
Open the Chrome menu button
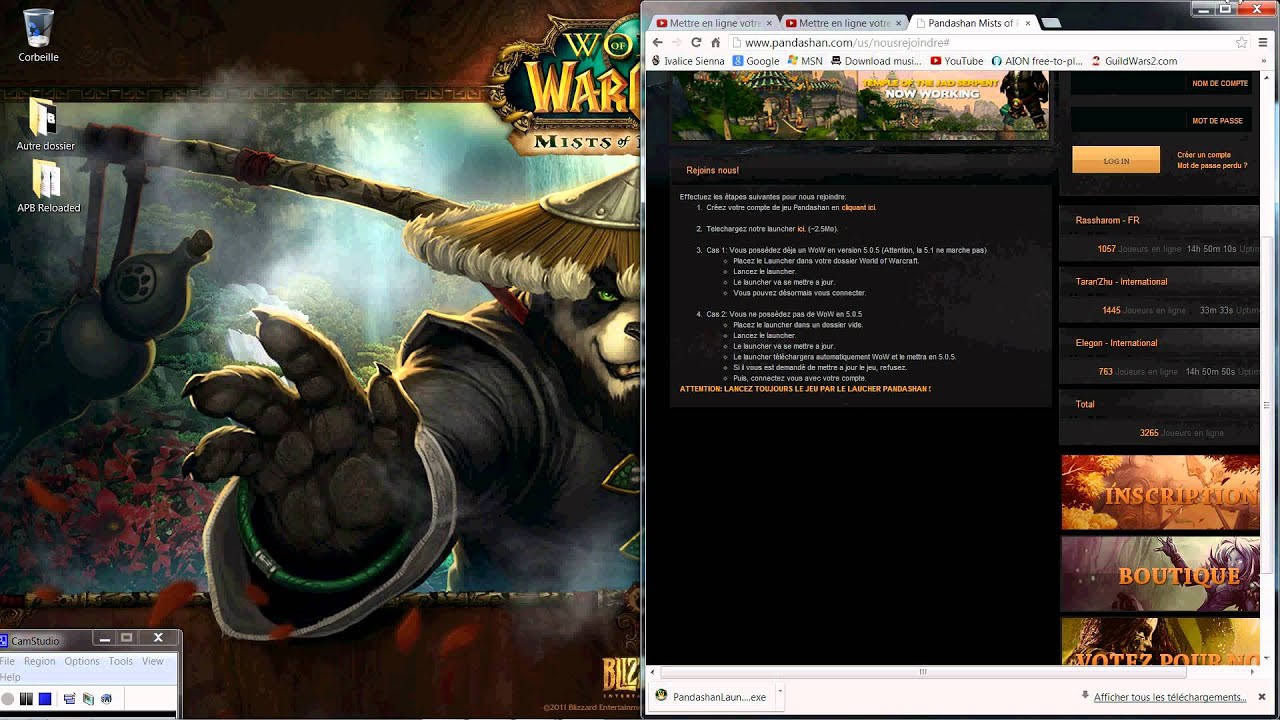click(1263, 43)
